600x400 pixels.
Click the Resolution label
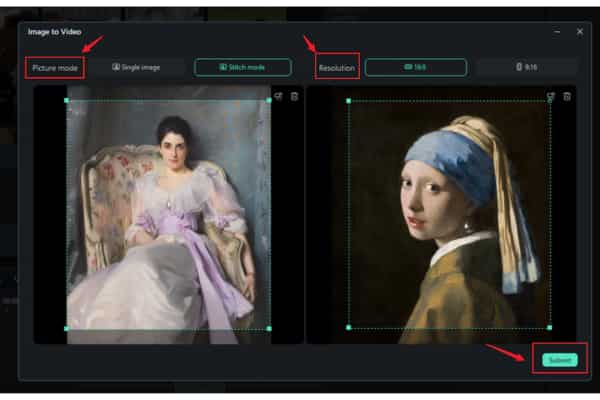coord(337,68)
